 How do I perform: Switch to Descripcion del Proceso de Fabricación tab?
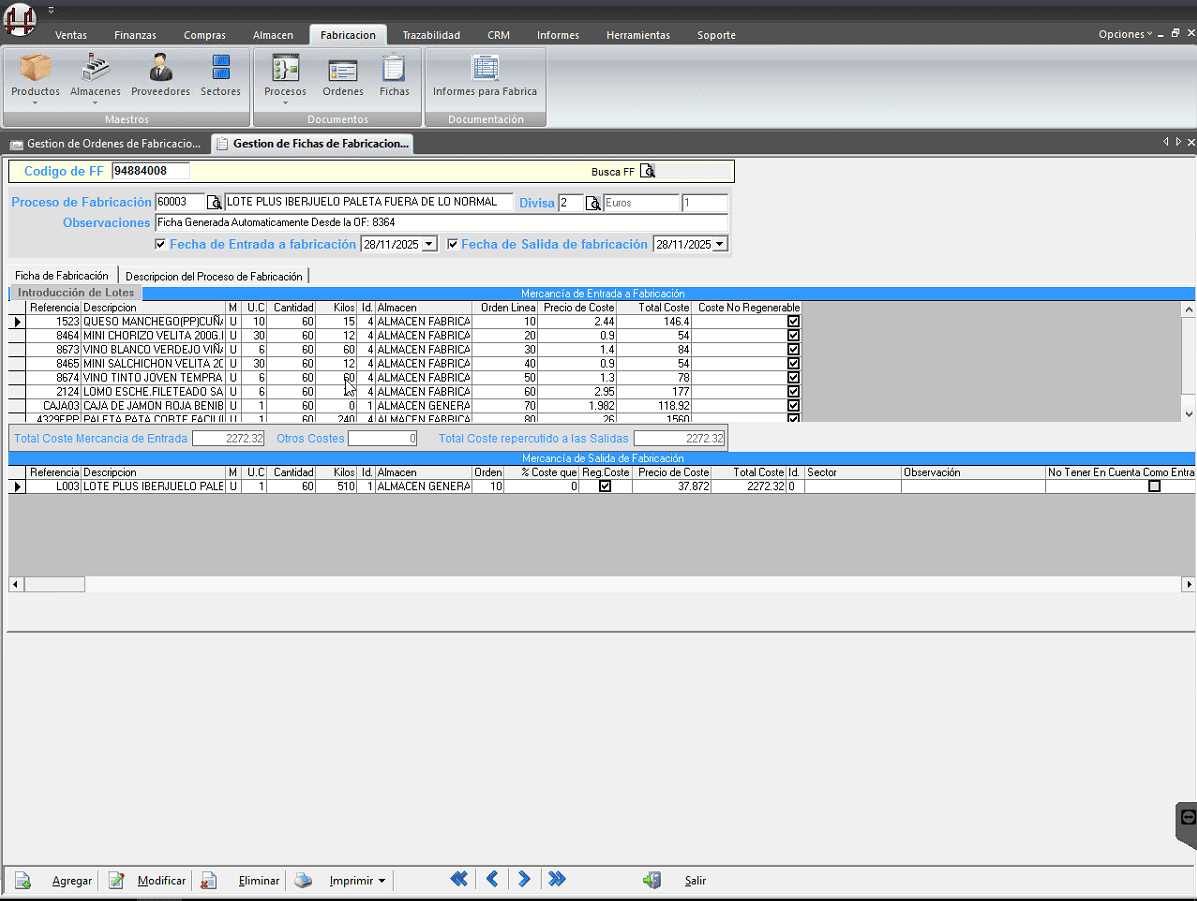tap(214, 276)
